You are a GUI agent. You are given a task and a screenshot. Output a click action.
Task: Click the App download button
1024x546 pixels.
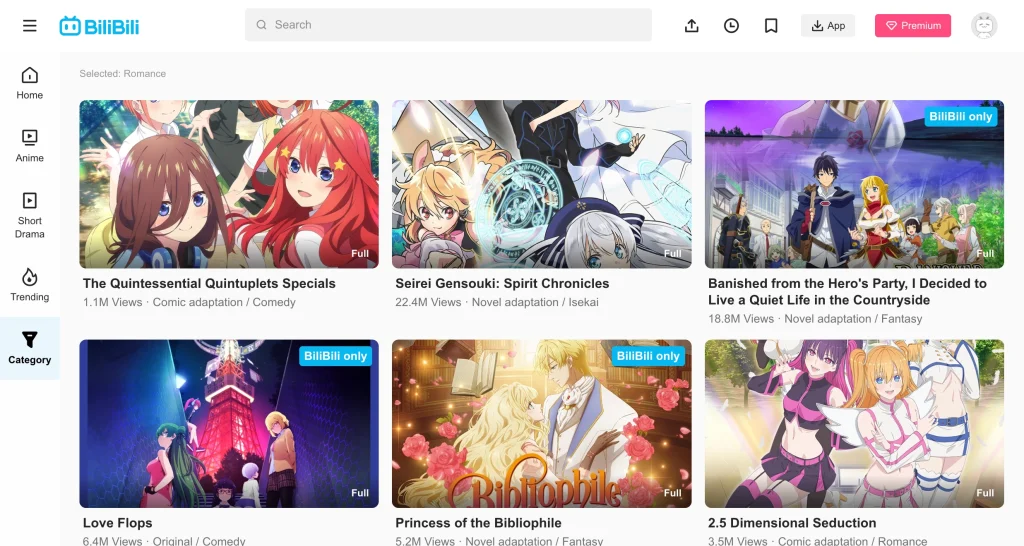pyautogui.click(x=828, y=25)
